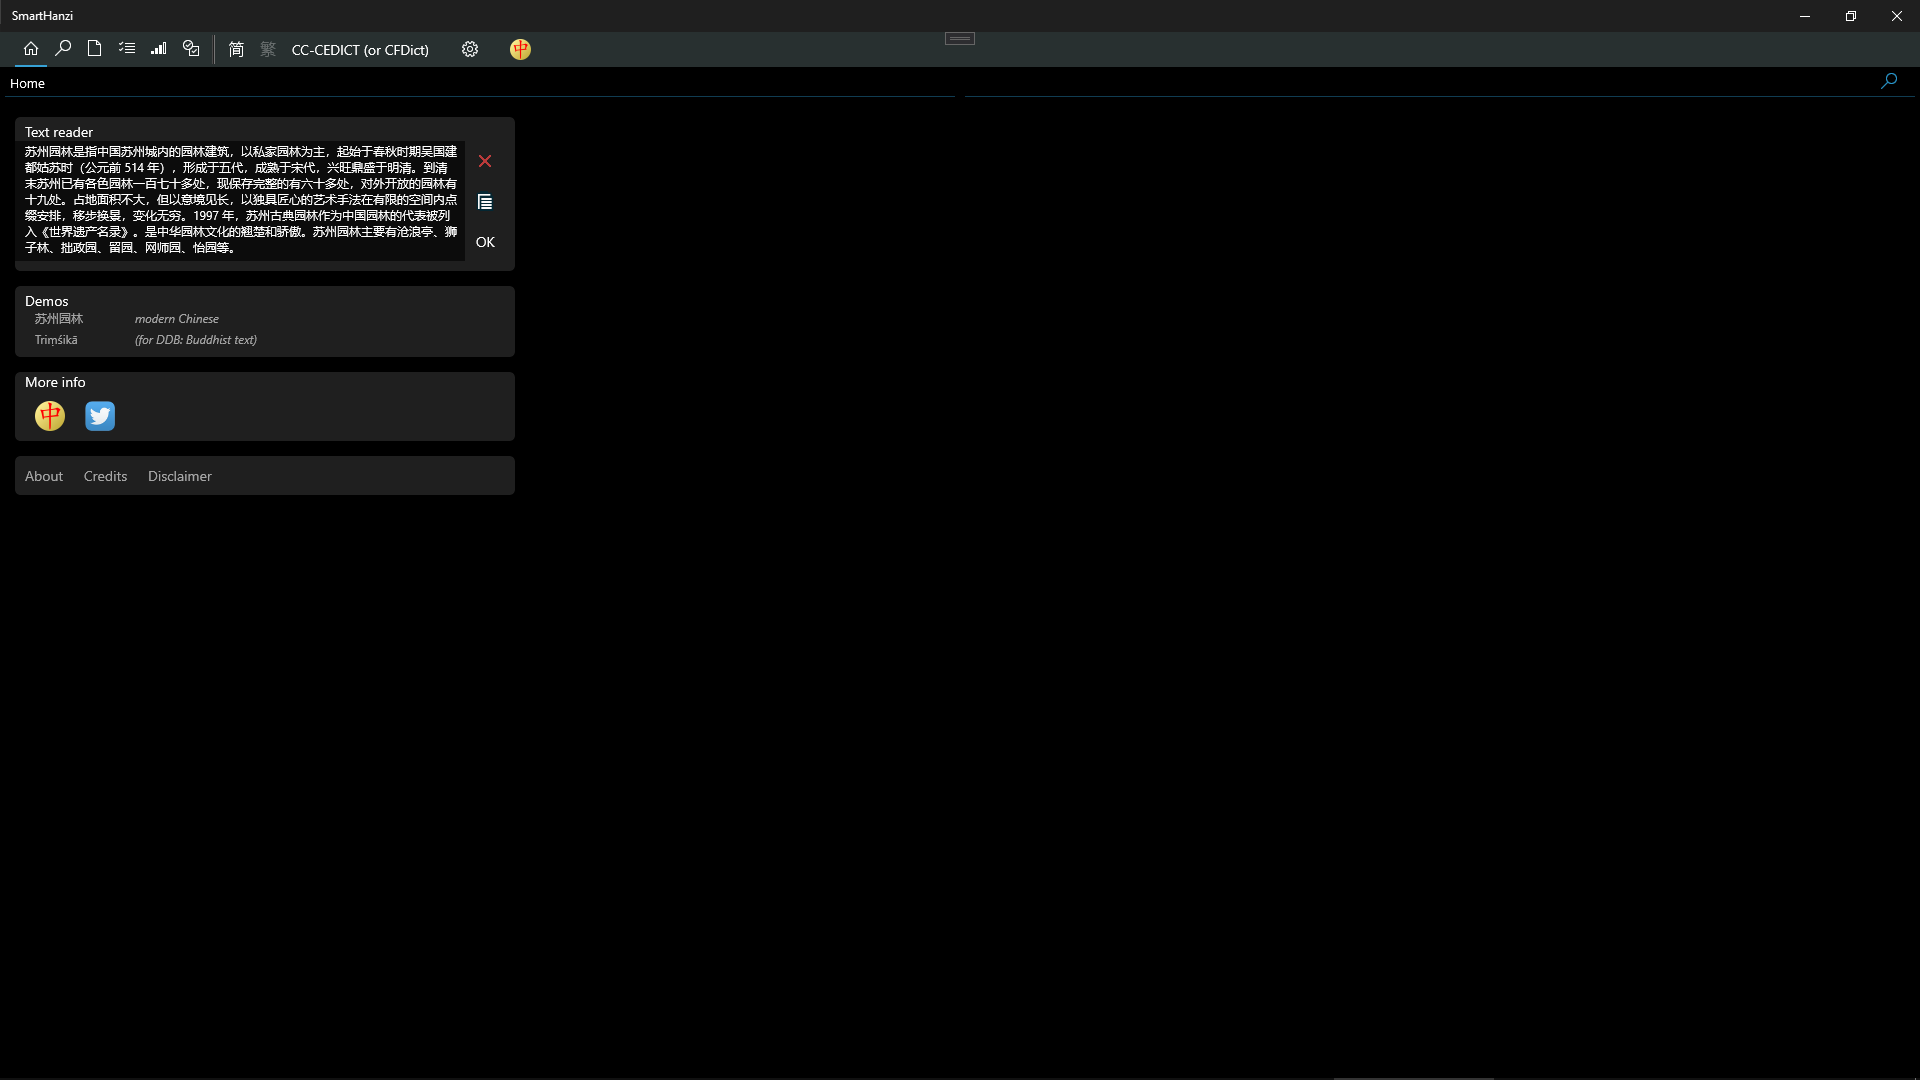Click the red 中 logo in toolbar
This screenshot has height=1080, width=1920.
520,49
